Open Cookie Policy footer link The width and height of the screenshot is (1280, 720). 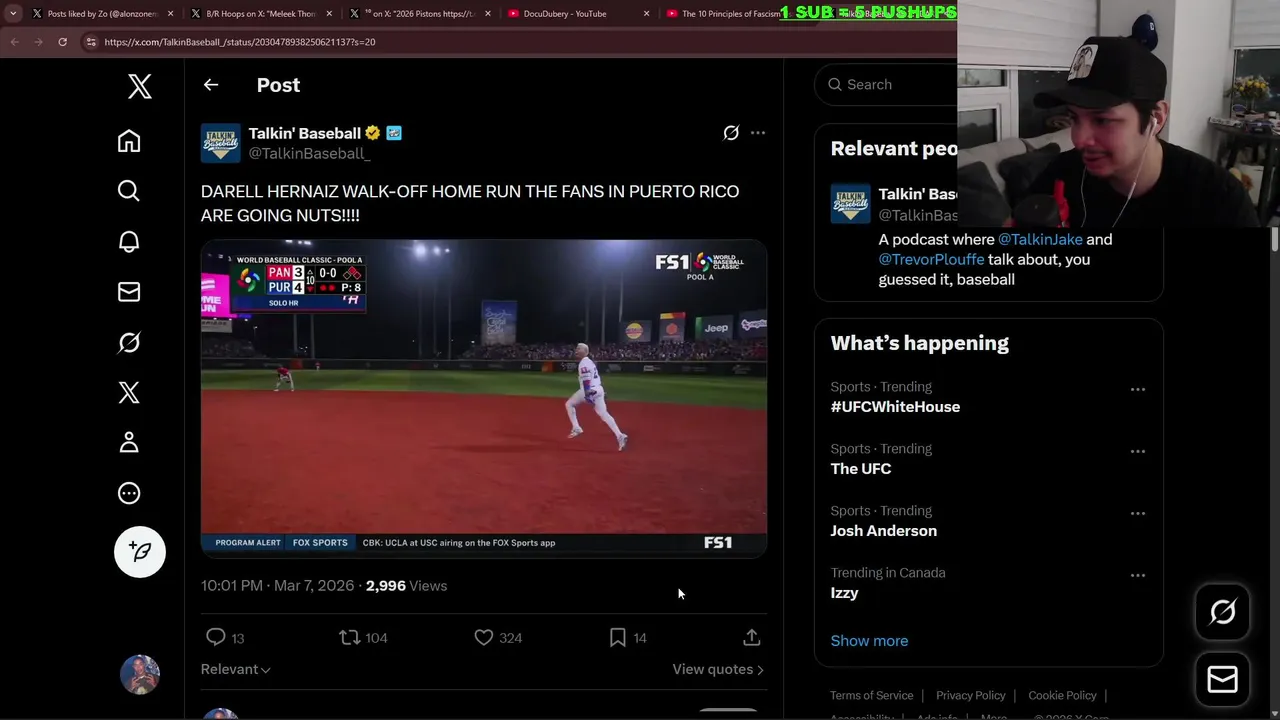[1062, 695]
